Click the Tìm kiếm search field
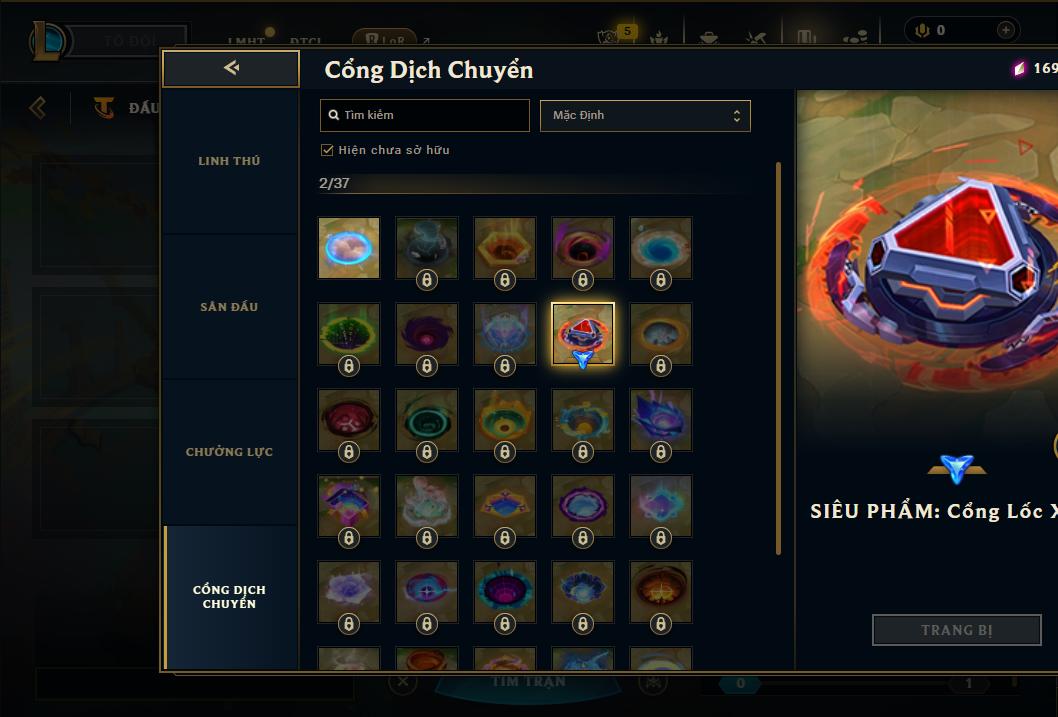The width and height of the screenshot is (1058, 717). (424, 115)
